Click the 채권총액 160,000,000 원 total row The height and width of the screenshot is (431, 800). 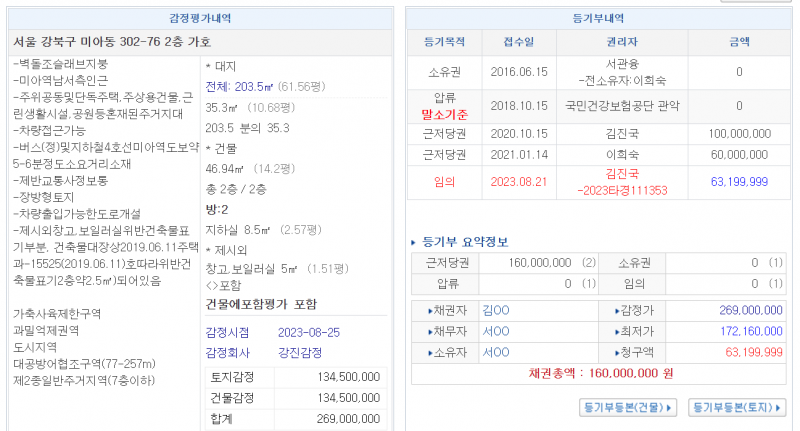click(x=600, y=372)
